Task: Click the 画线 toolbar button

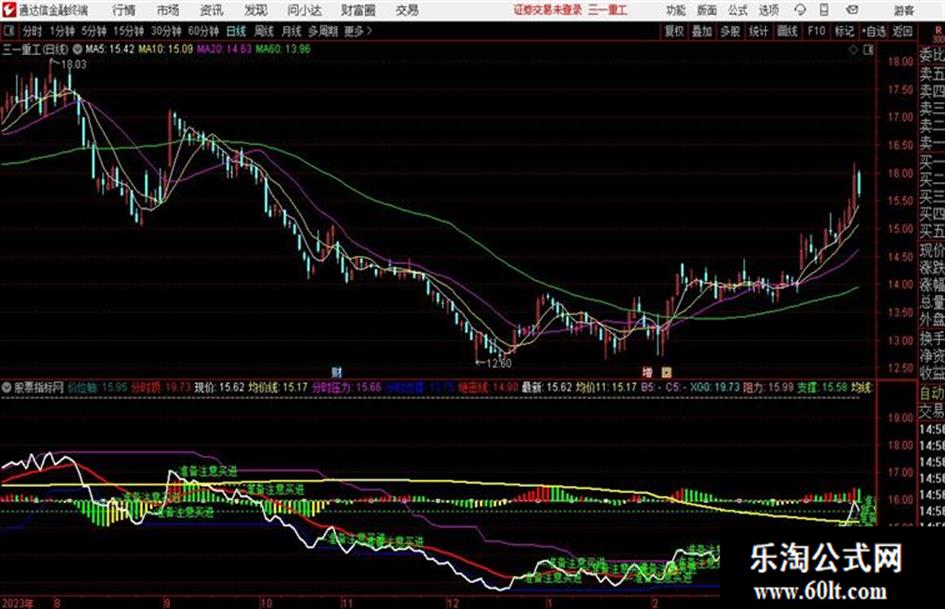Action: click(x=787, y=31)
